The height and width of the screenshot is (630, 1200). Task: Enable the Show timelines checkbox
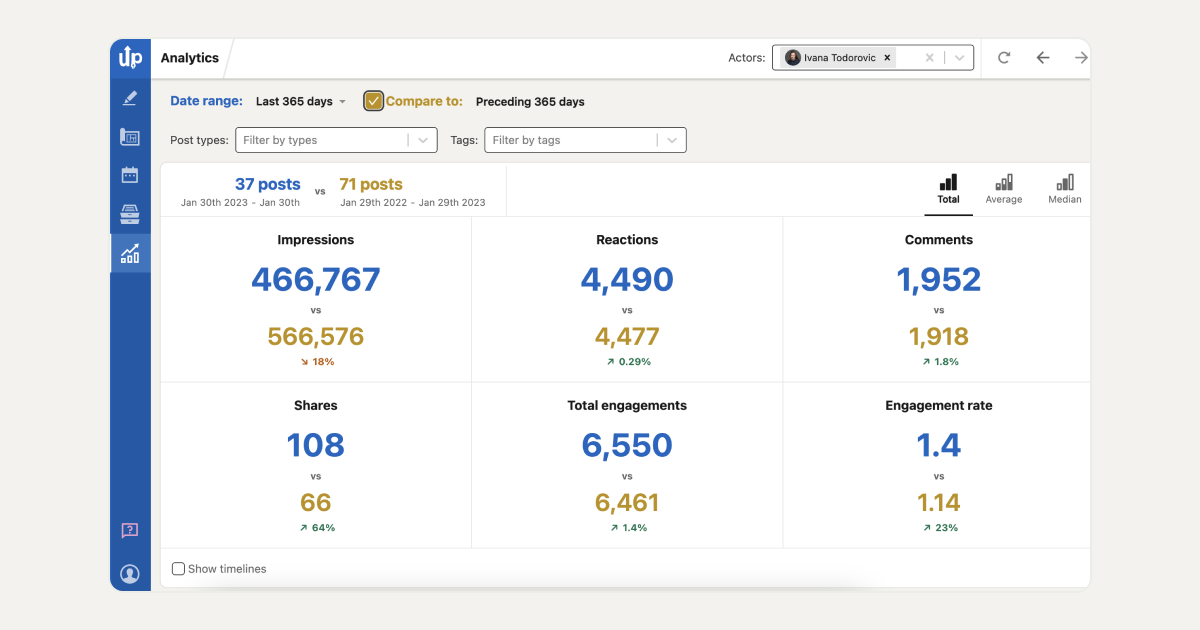coord(179,569)
